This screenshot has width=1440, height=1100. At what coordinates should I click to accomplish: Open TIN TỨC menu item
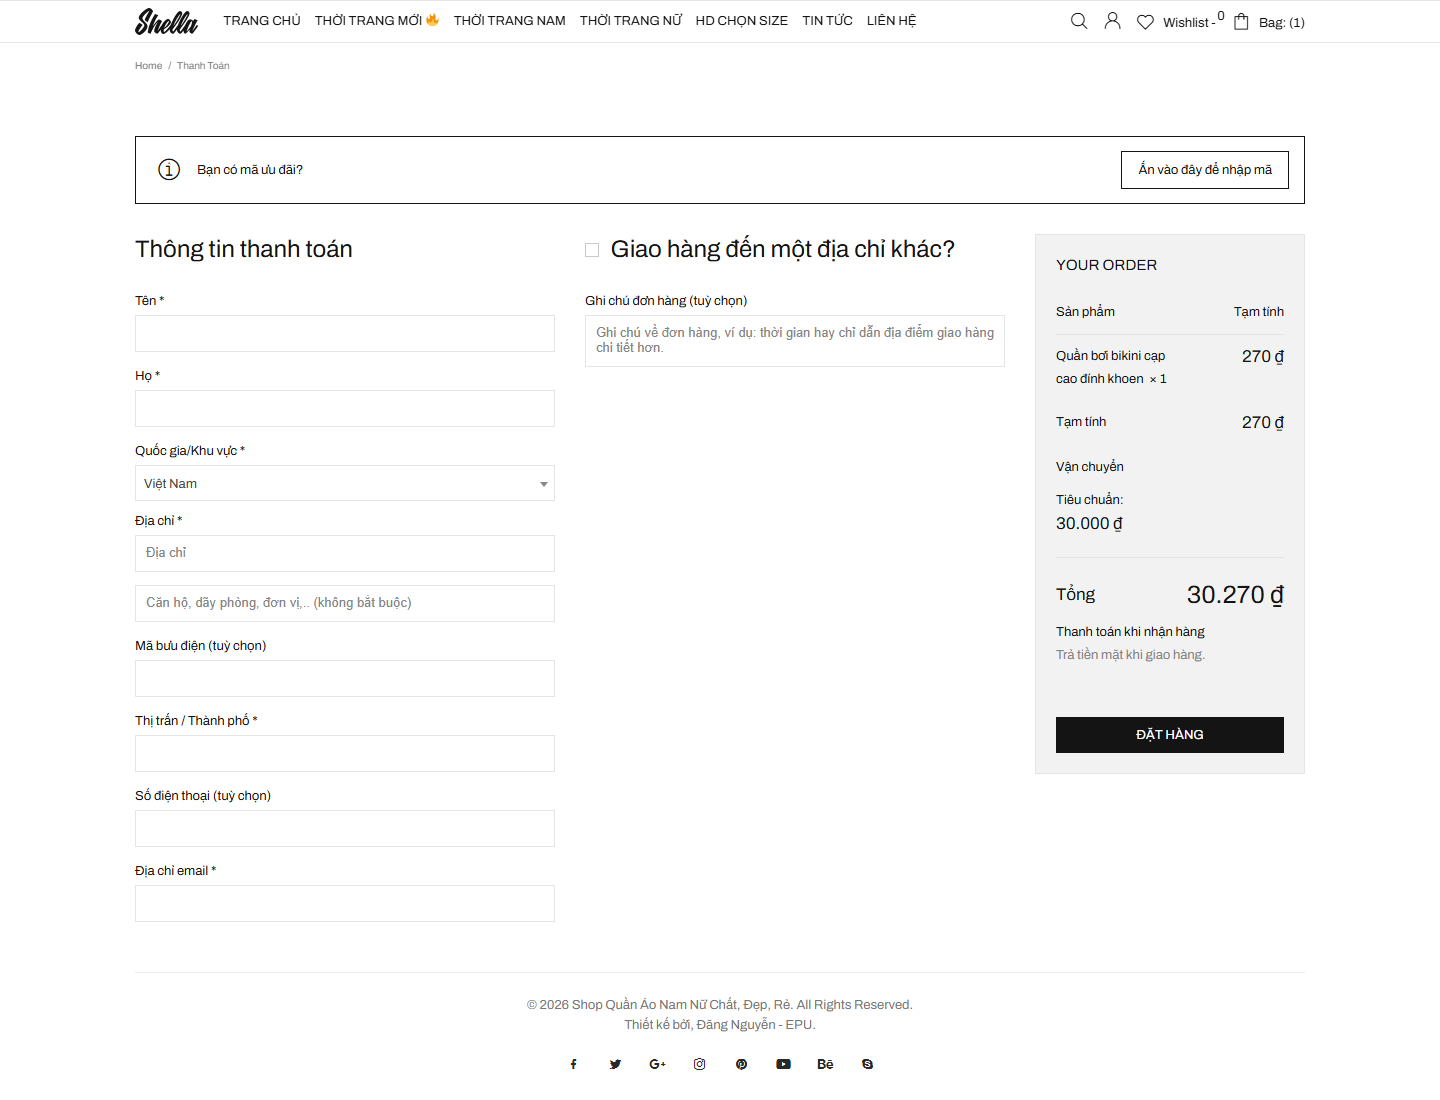coord(827,21)
